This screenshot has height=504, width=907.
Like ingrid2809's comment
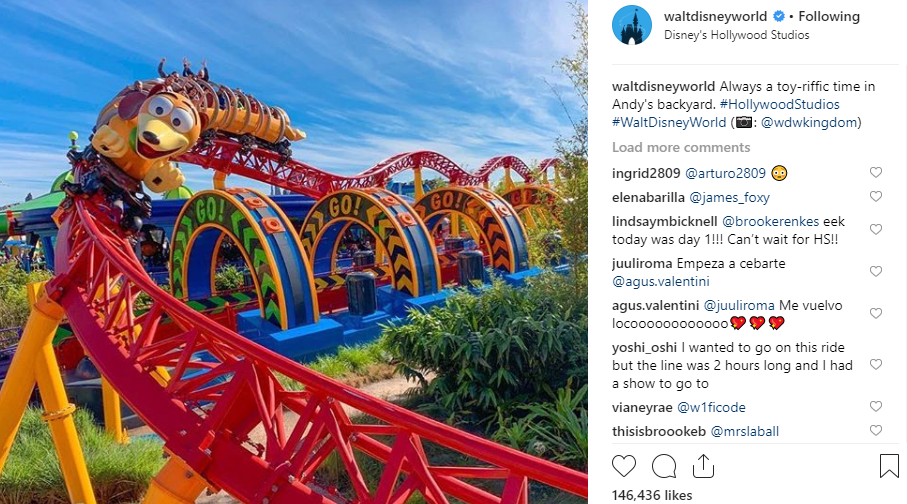tap(876, 172)
